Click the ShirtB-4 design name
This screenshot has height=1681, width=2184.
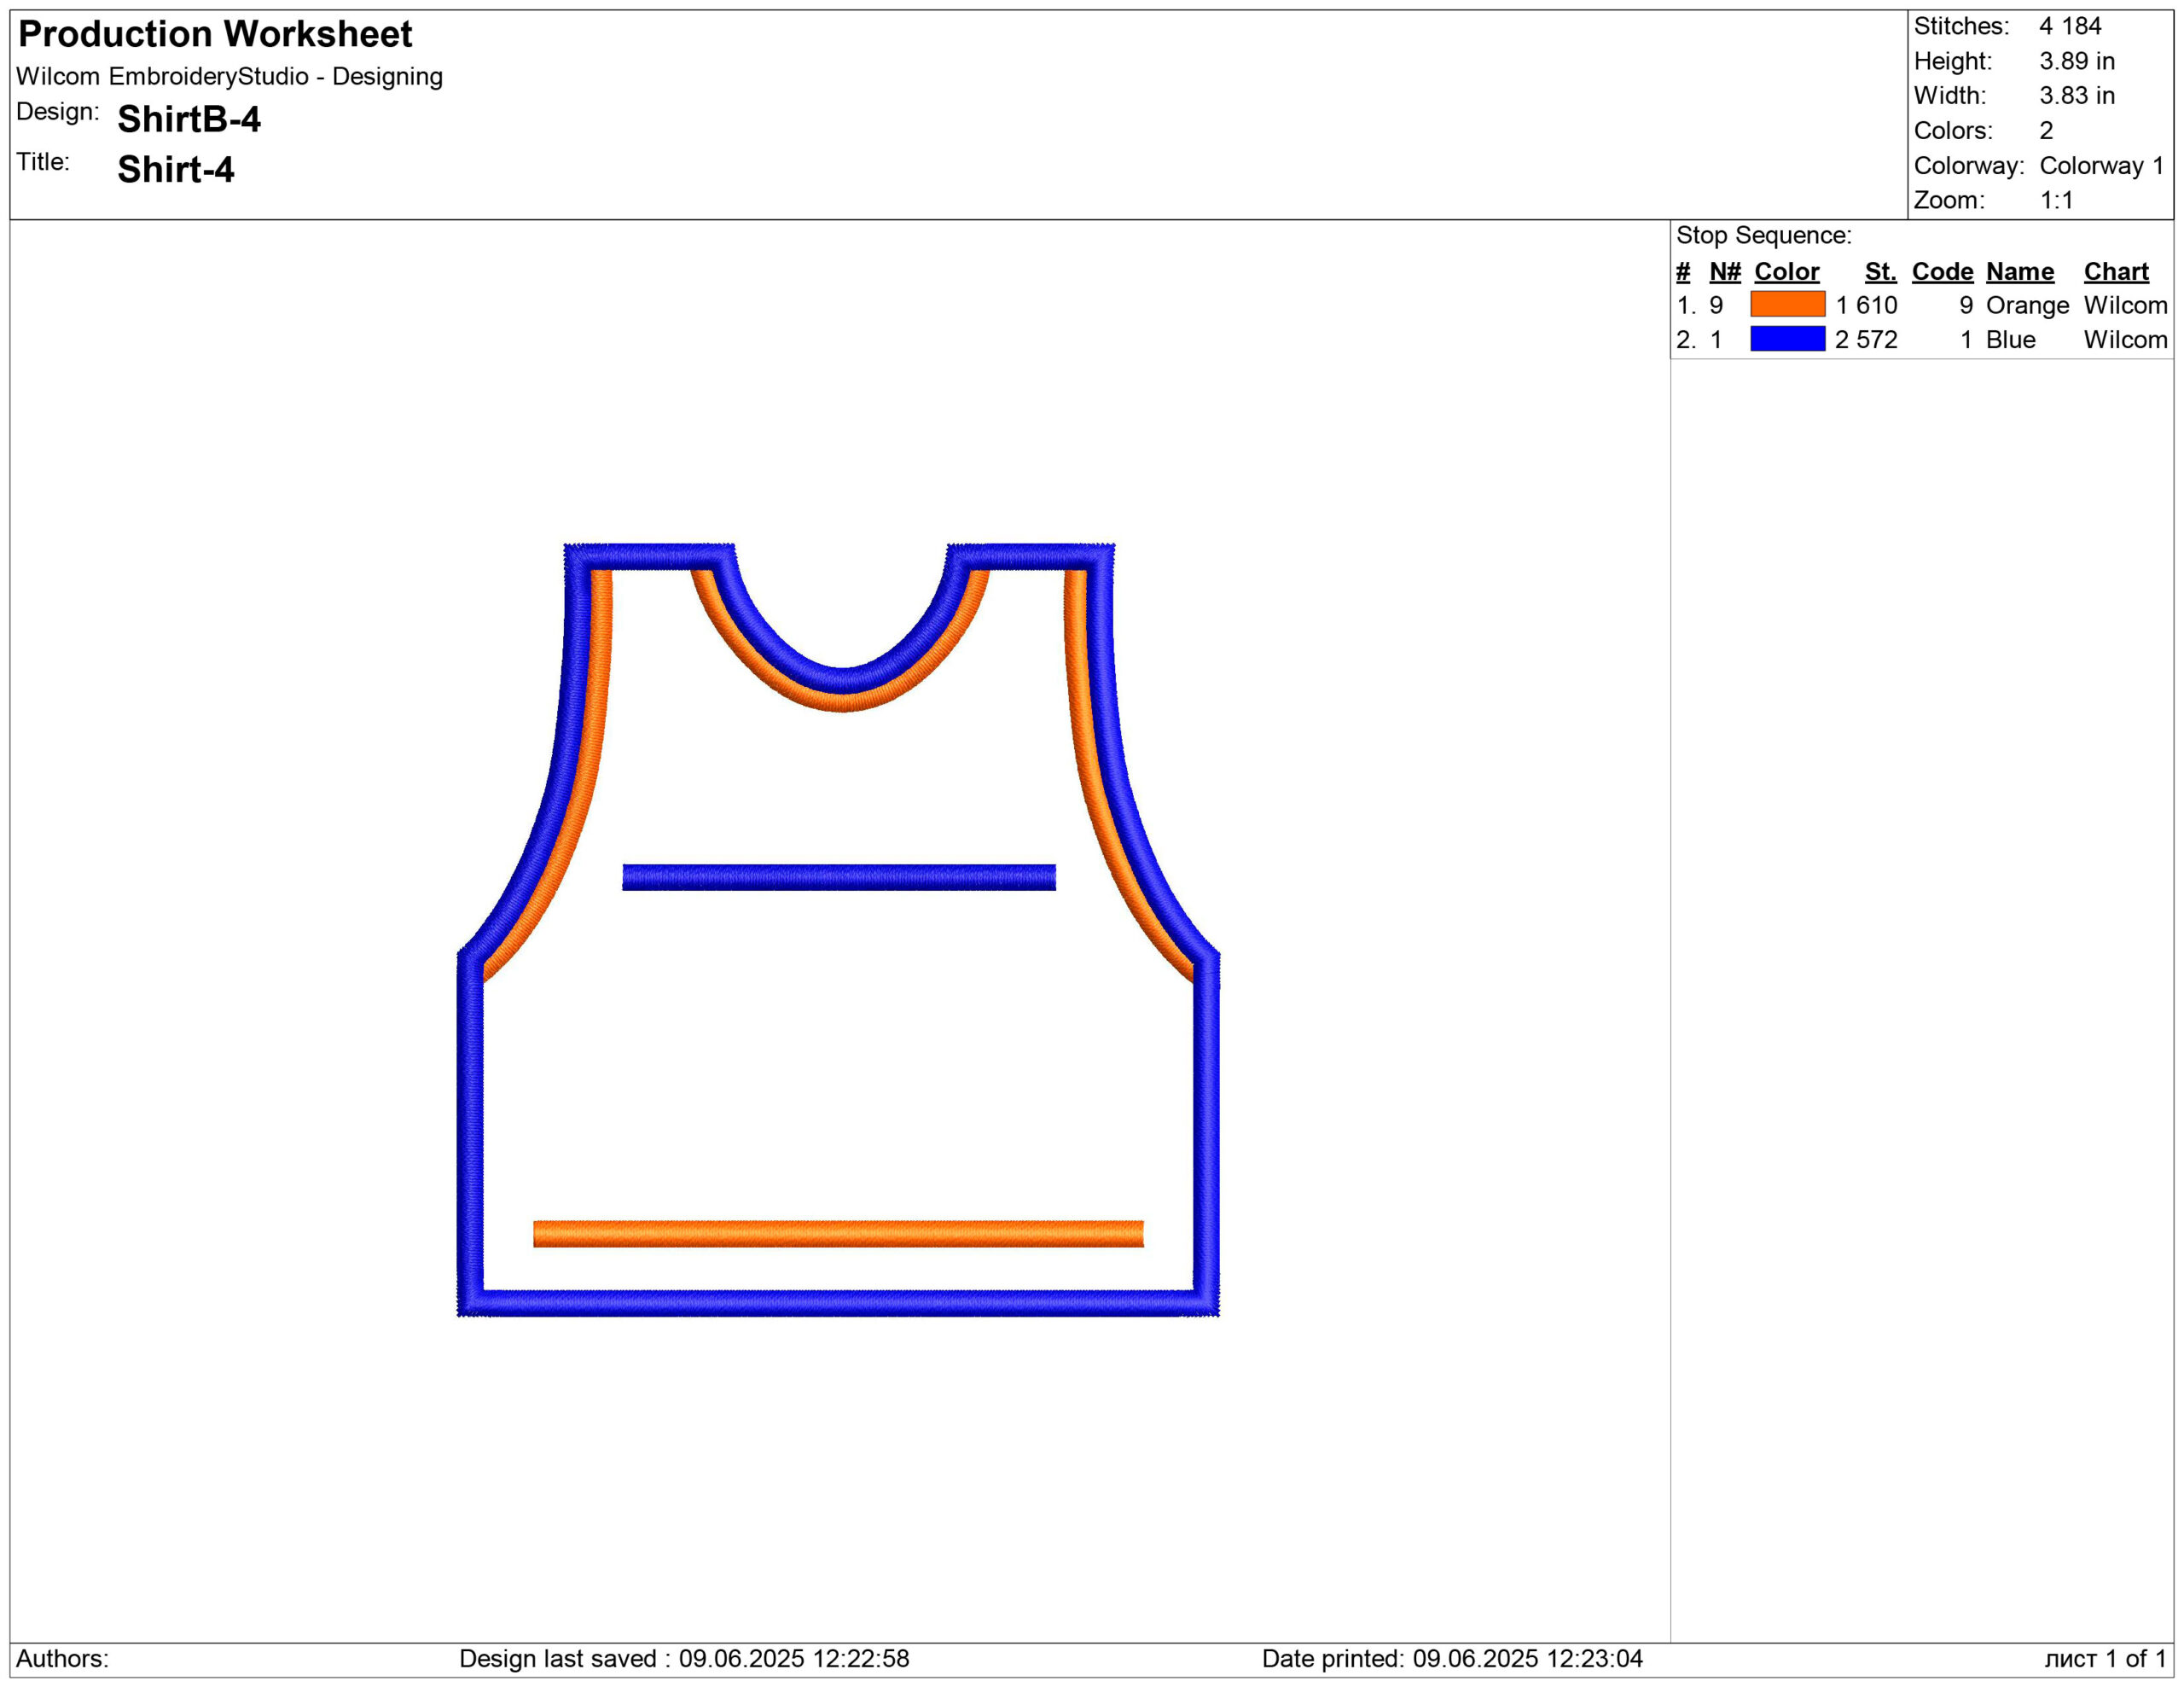[x=189, y=119]
